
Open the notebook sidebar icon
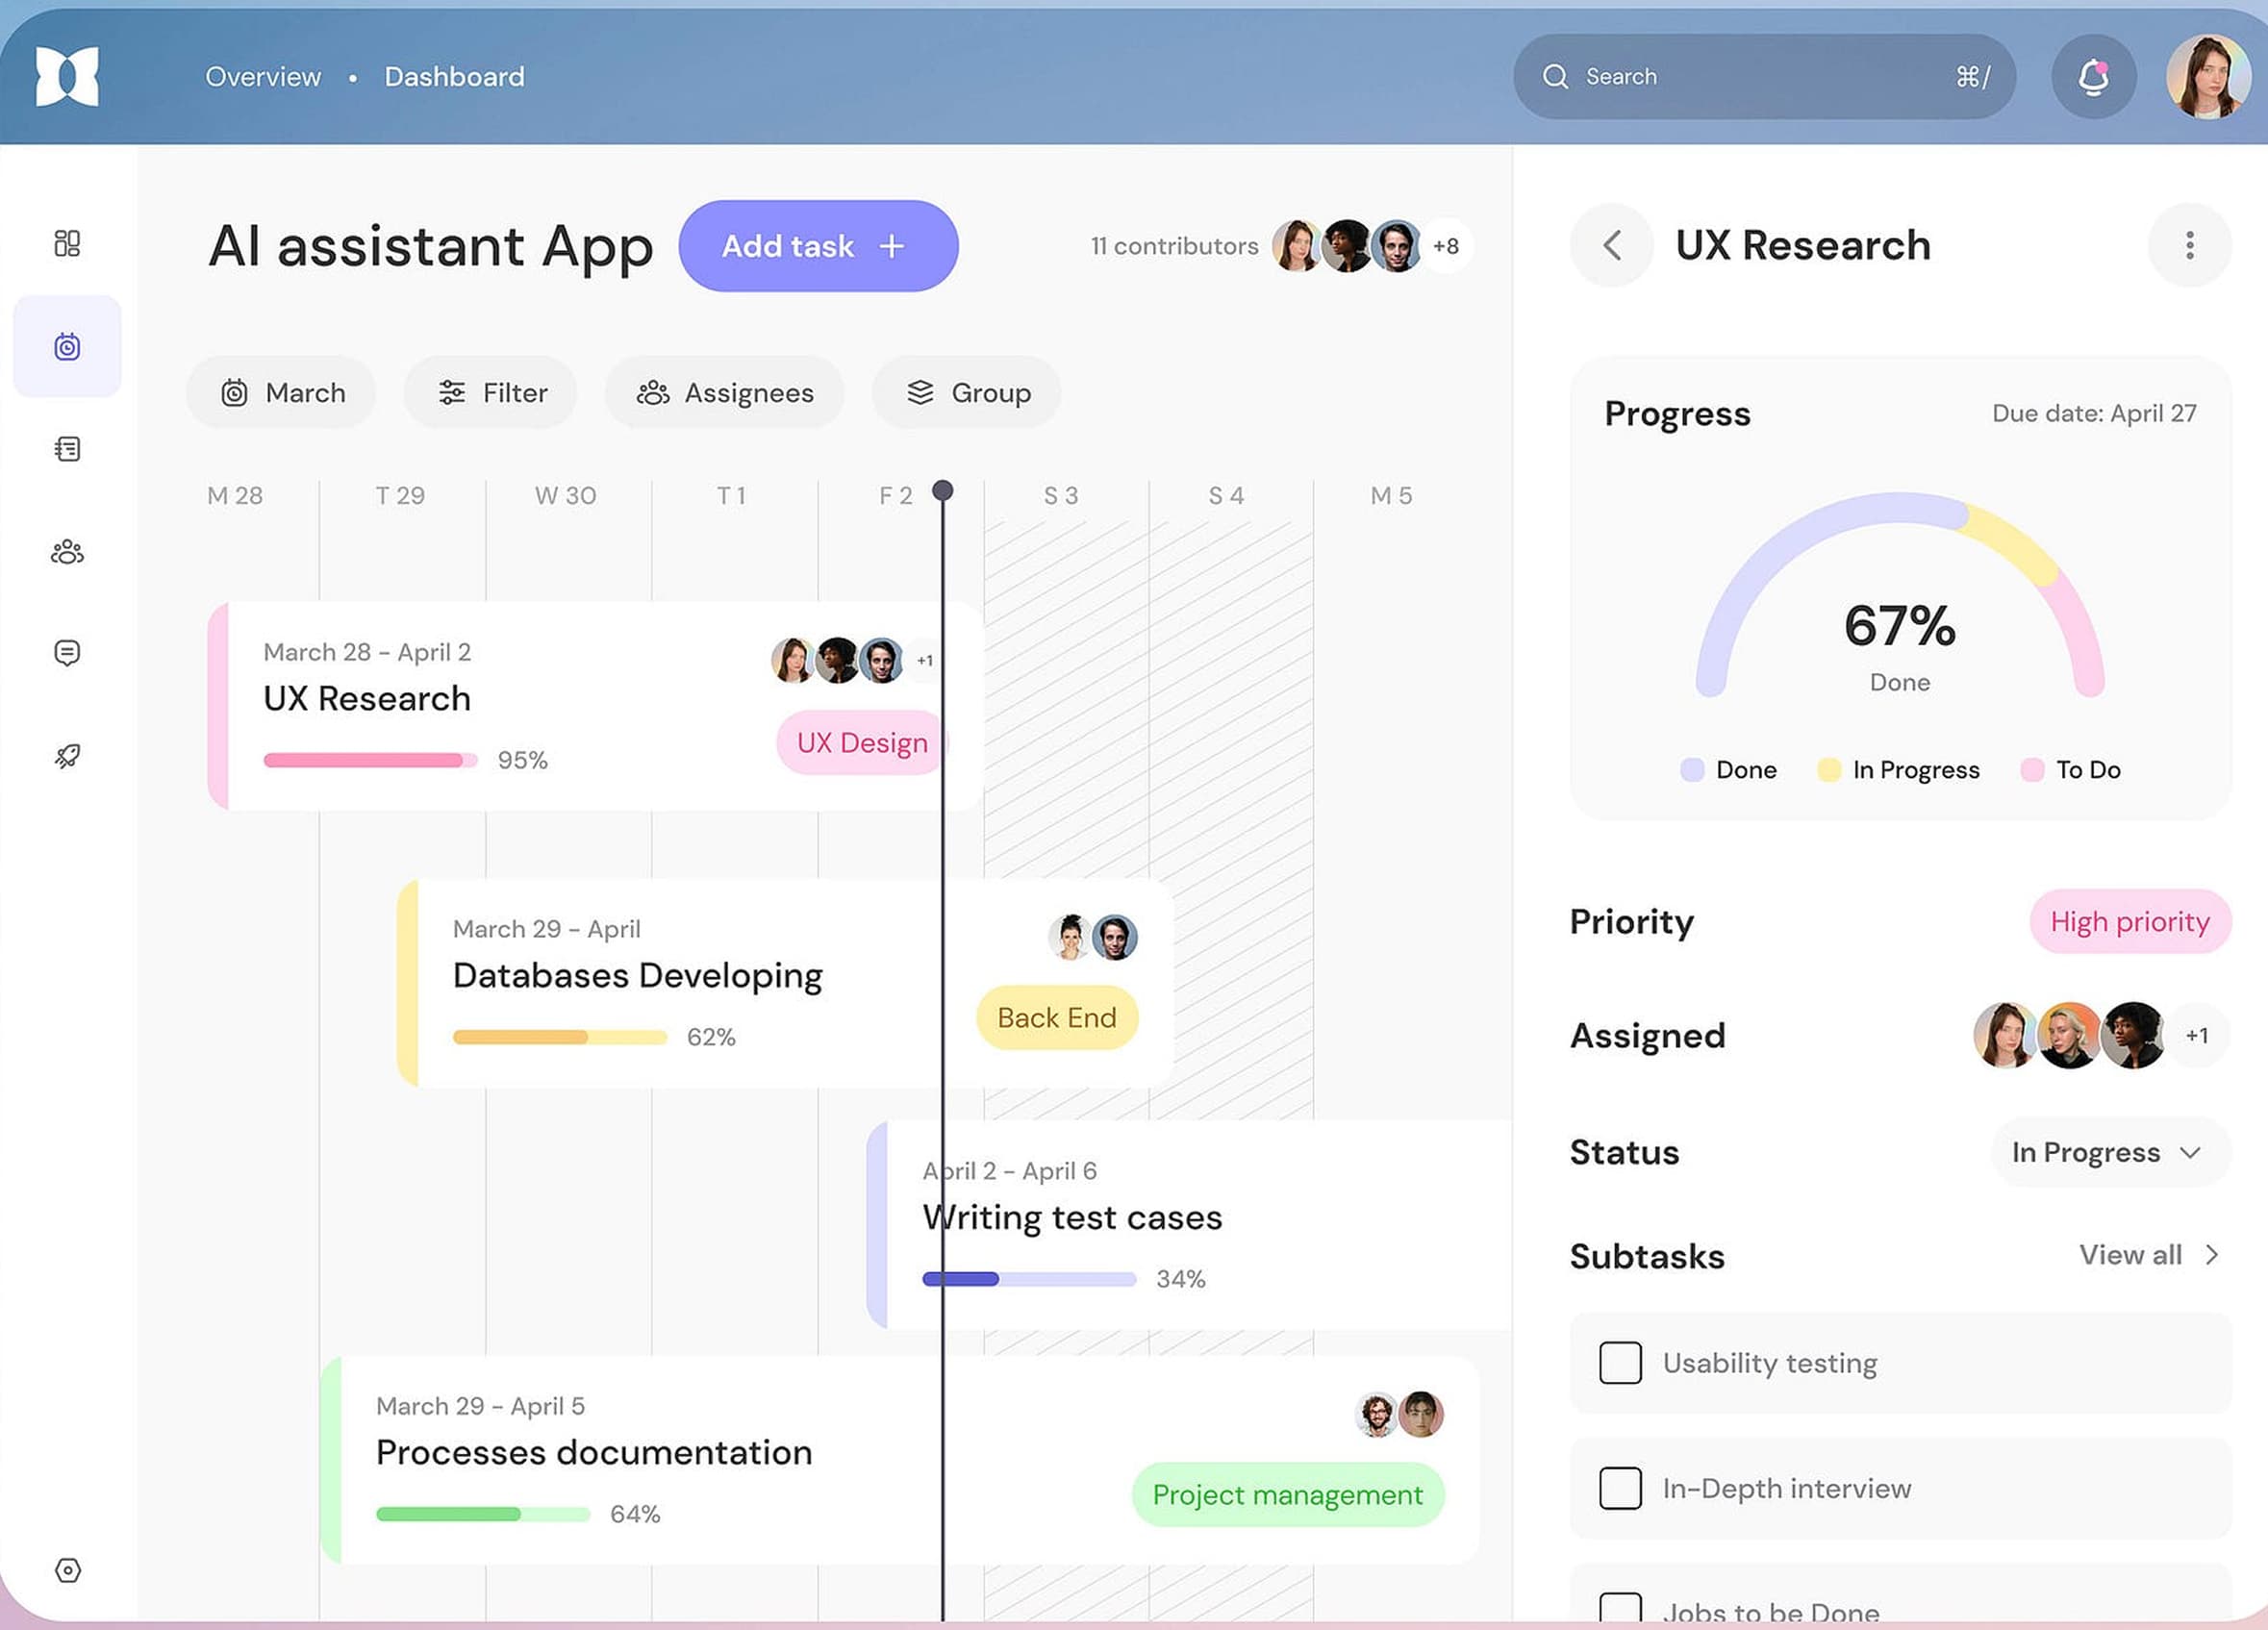67,449
